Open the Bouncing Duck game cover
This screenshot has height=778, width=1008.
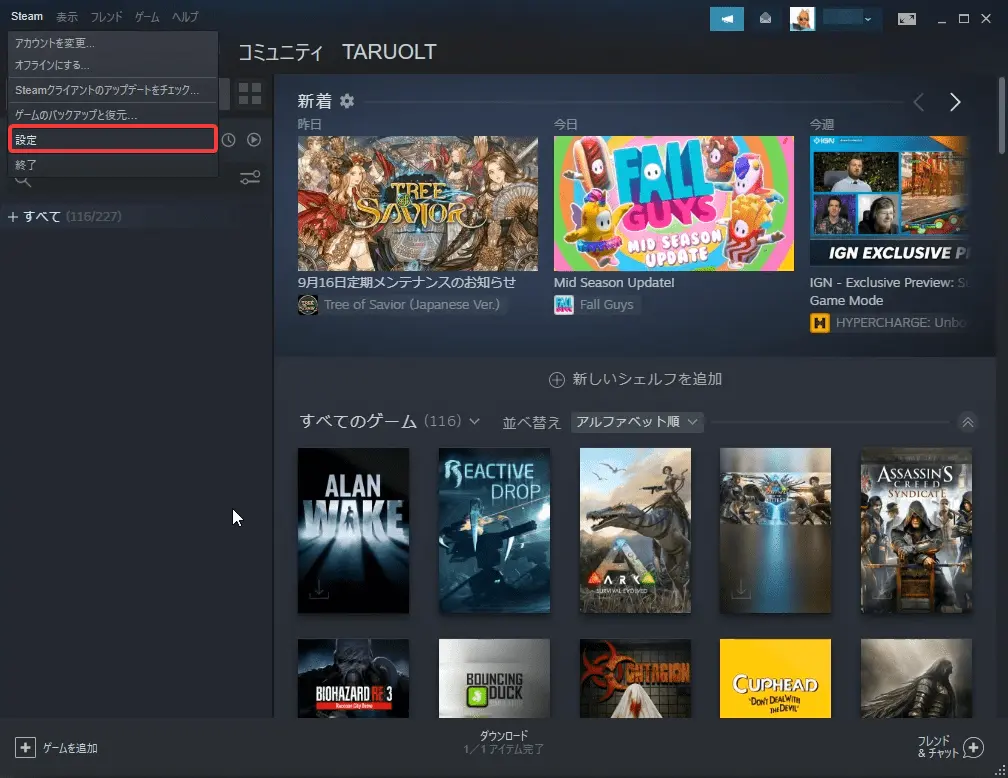pyautogui.click(x=494, y=678)
